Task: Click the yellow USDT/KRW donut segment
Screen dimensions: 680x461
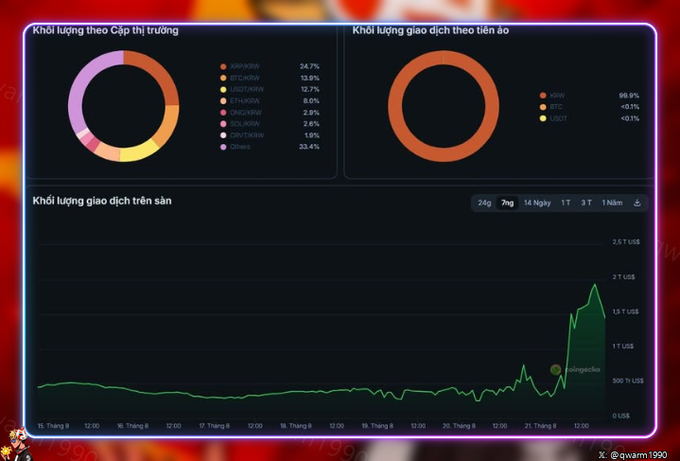Action: (138, 152)
